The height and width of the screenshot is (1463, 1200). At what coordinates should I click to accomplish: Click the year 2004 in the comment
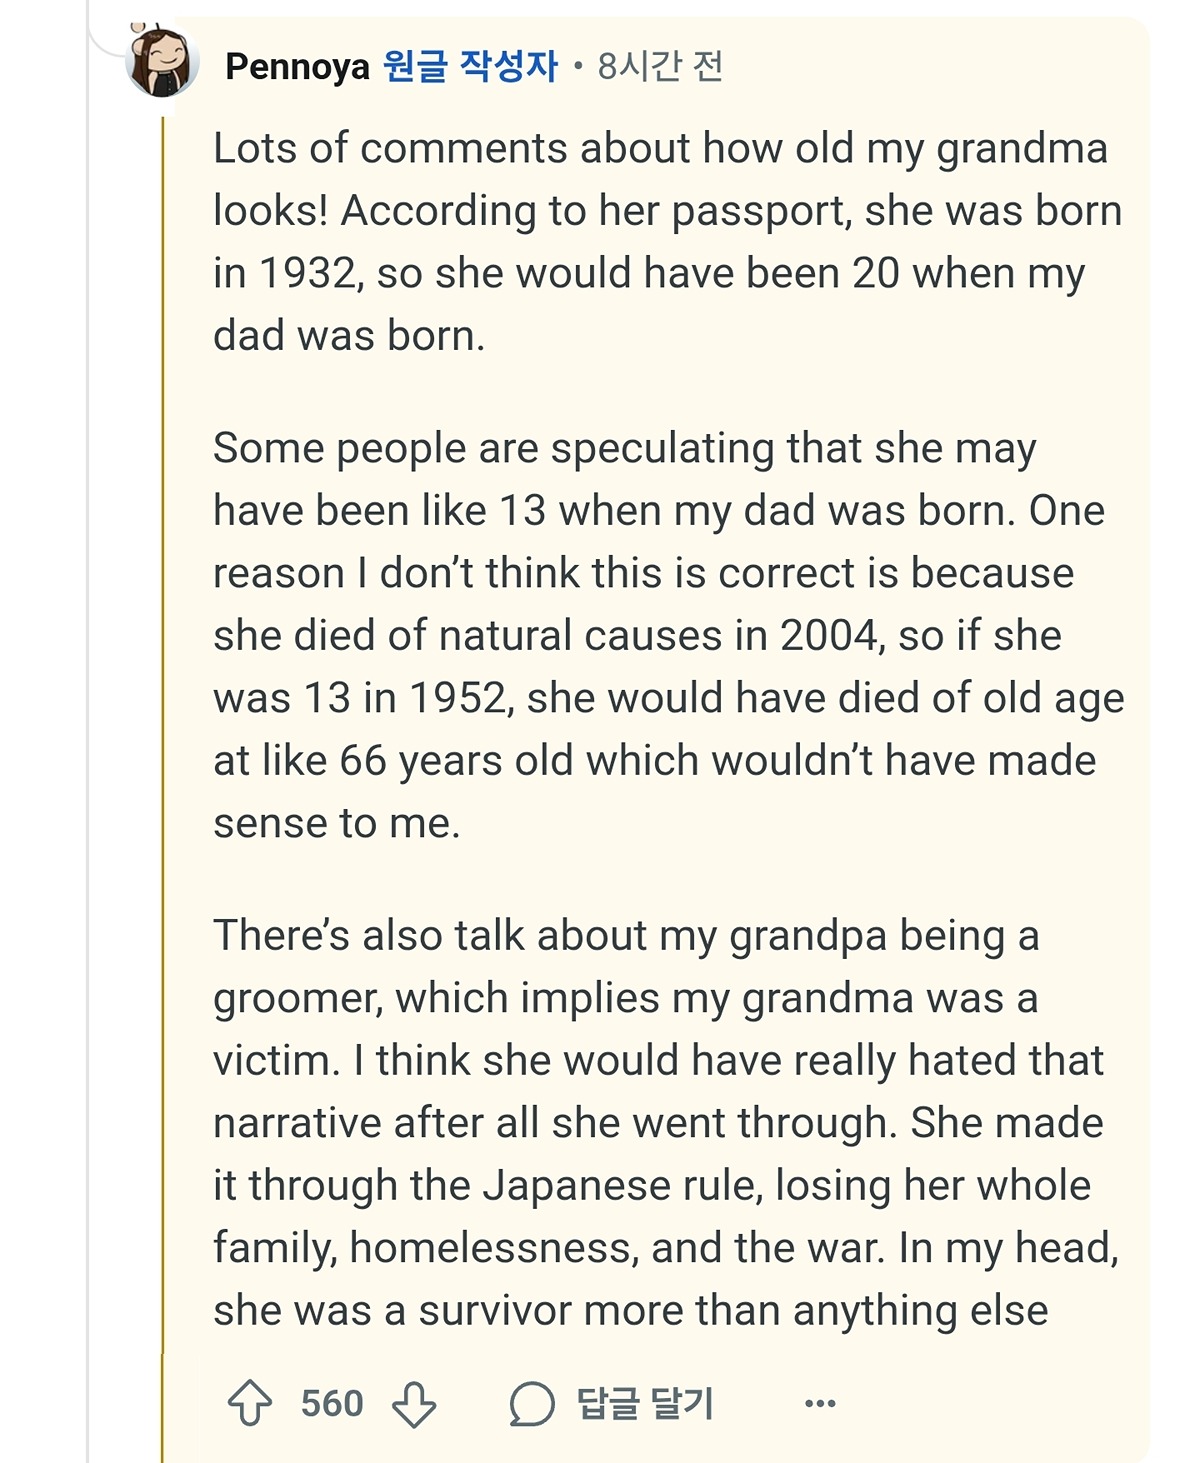[x=828, y=635]
